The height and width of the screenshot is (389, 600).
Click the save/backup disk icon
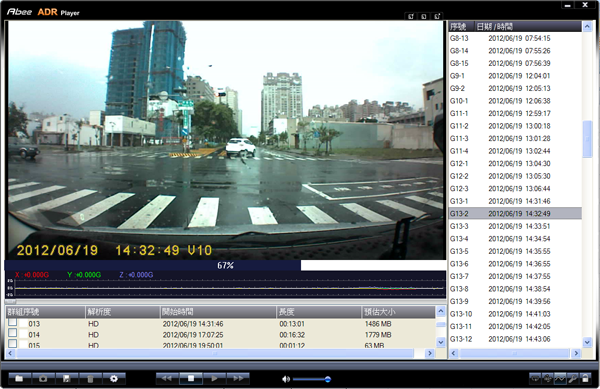point(67,379)
